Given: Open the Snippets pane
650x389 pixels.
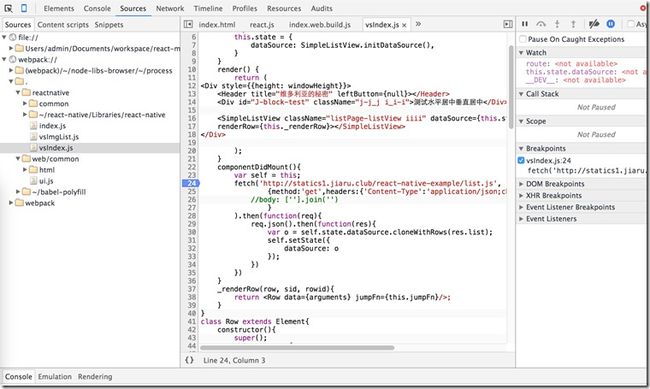Looking at the screenshot, I should click(109, 24).
